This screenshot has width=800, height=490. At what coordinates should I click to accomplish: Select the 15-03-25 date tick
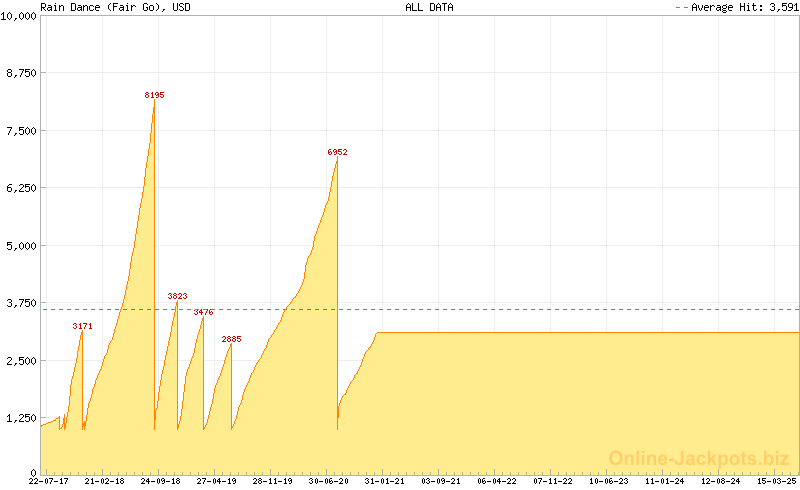(777, 481)
